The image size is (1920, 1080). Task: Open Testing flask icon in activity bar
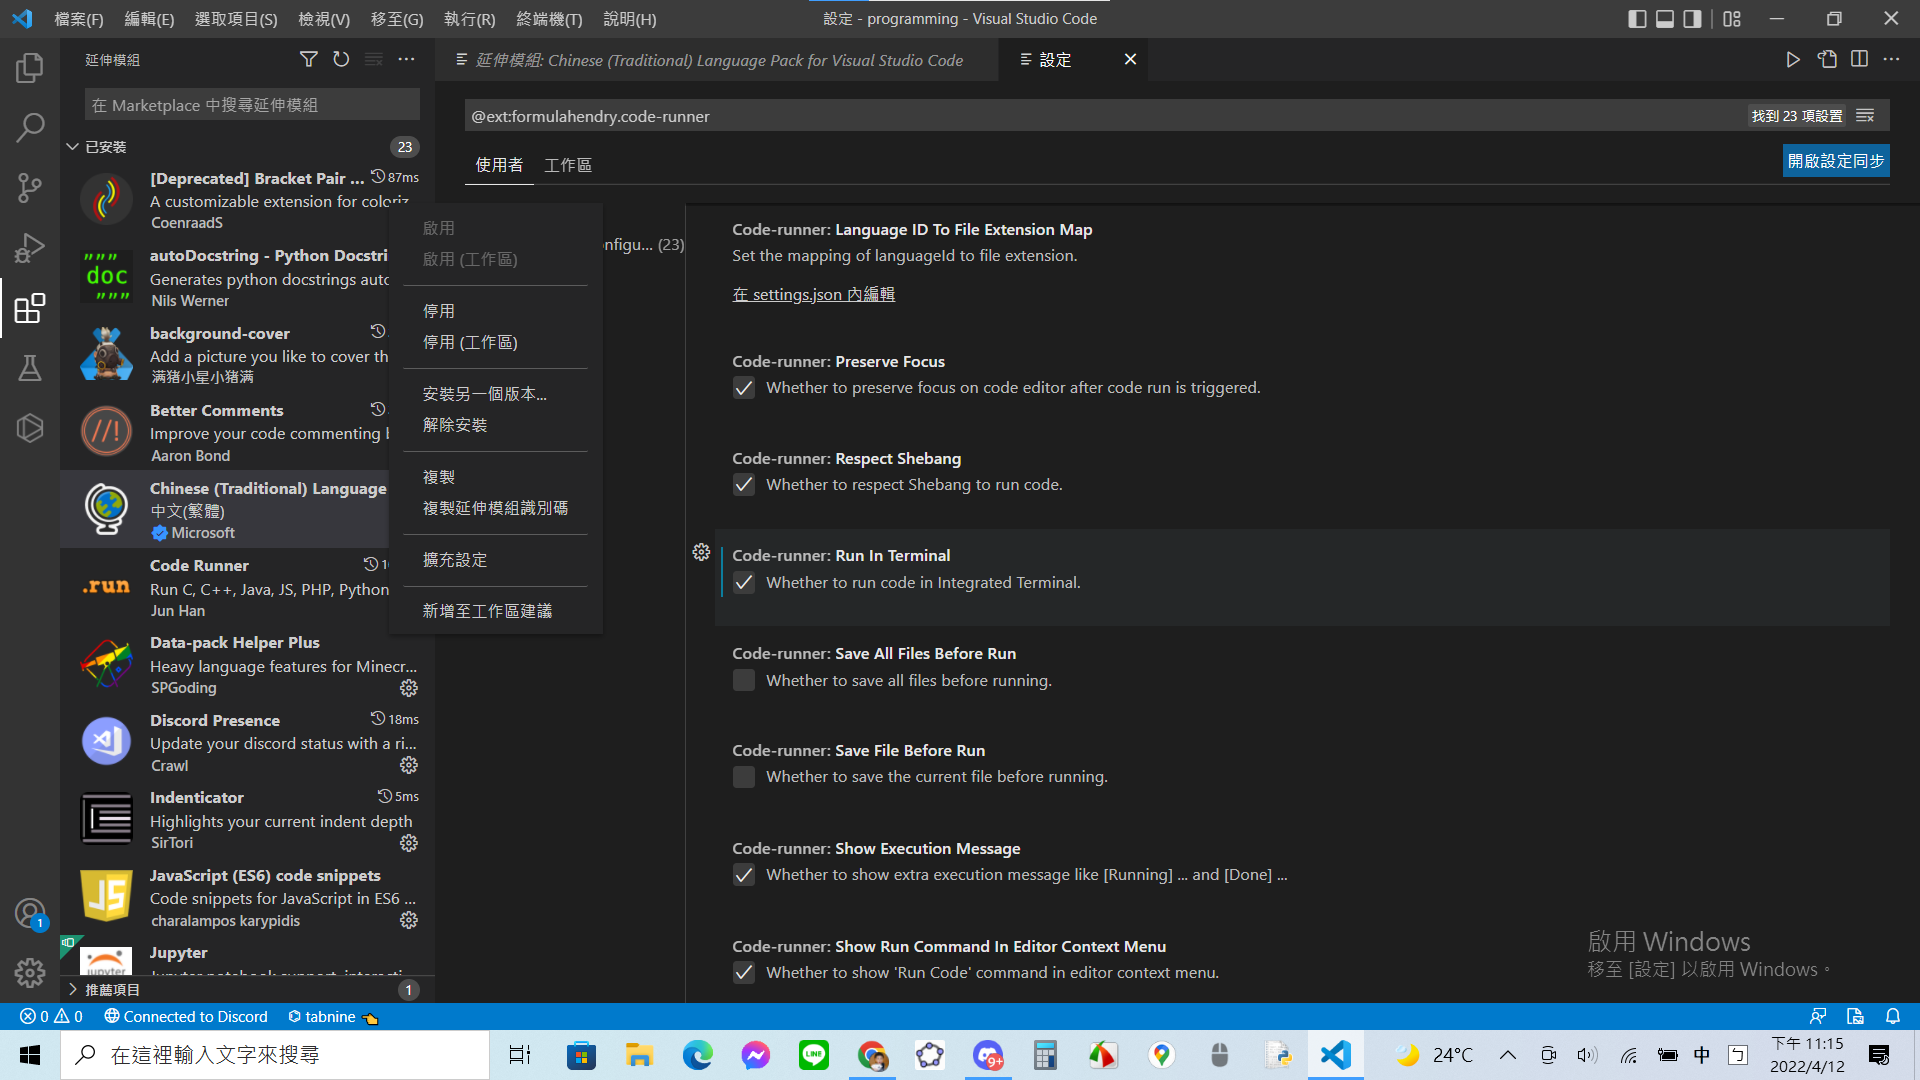30,368
